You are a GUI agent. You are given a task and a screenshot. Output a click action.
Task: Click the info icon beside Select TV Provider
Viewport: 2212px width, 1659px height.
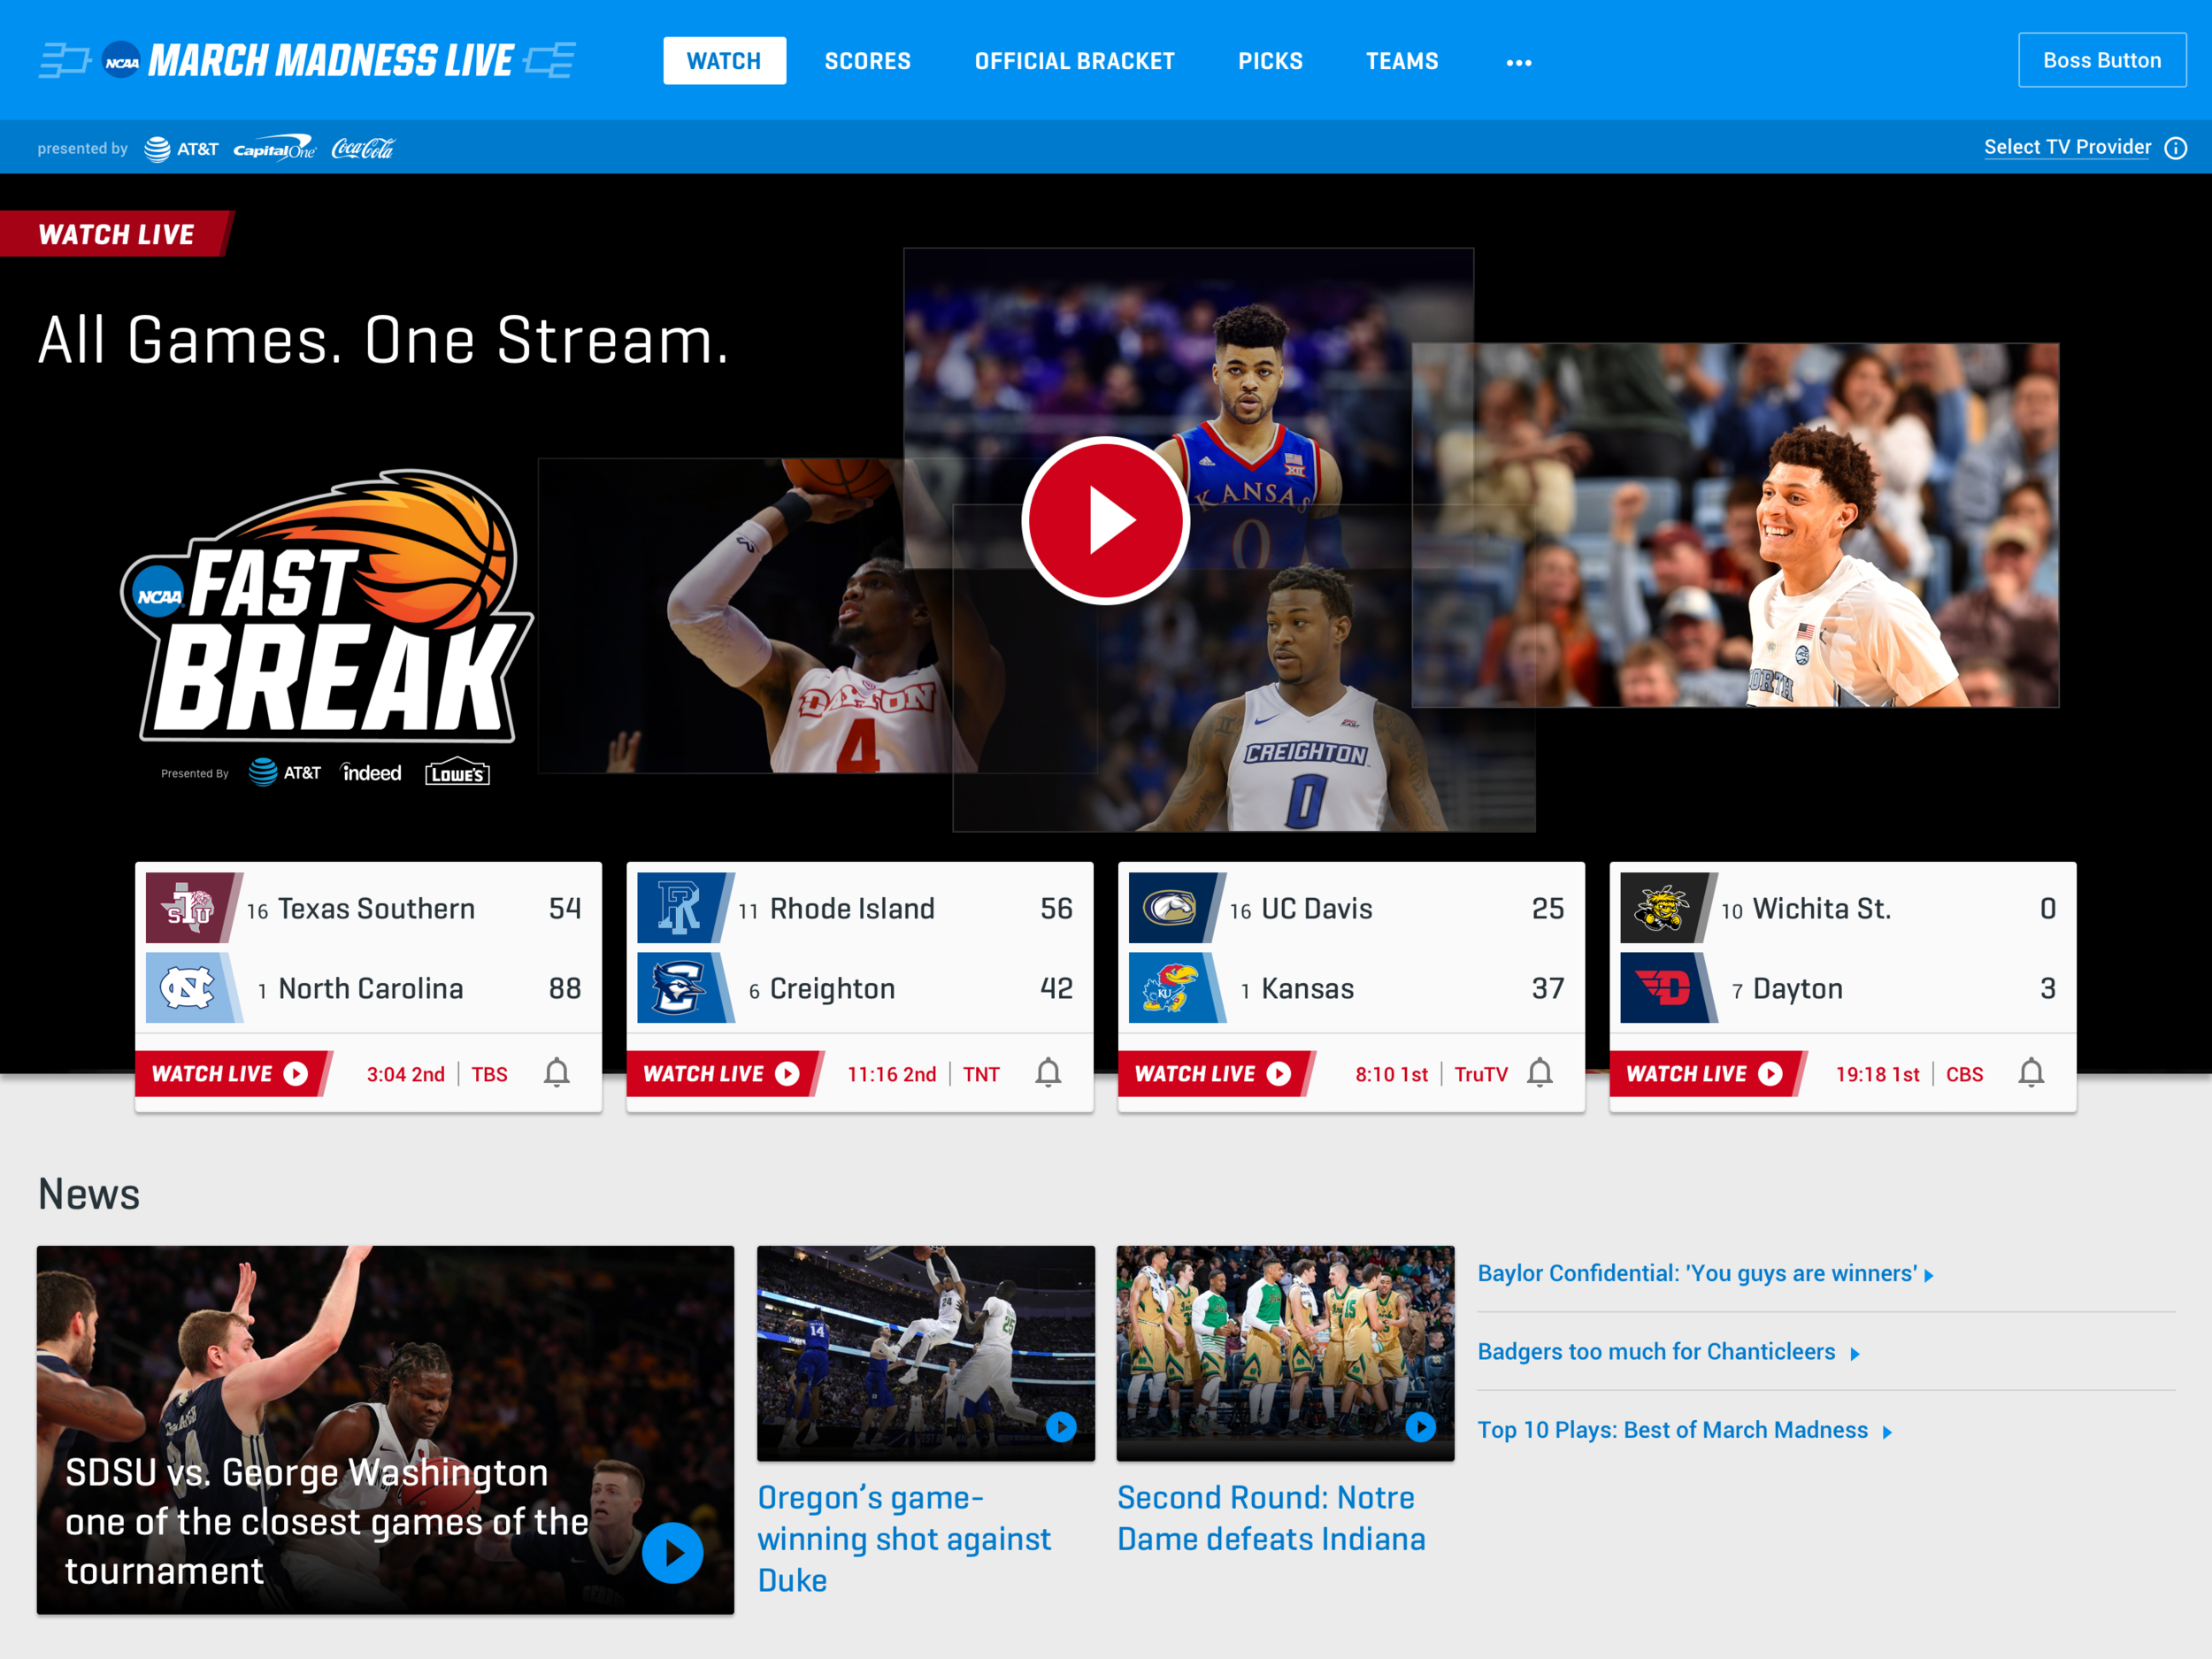coord(2176,148)
